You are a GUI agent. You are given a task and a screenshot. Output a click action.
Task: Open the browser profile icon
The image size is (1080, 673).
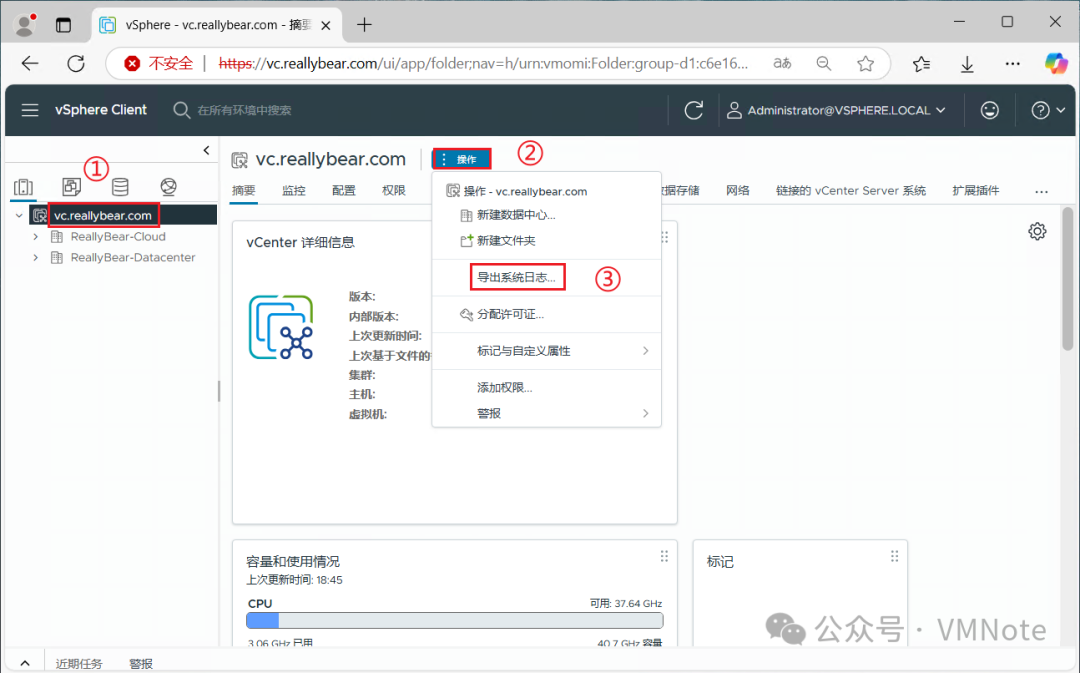[x=25, y=25]
